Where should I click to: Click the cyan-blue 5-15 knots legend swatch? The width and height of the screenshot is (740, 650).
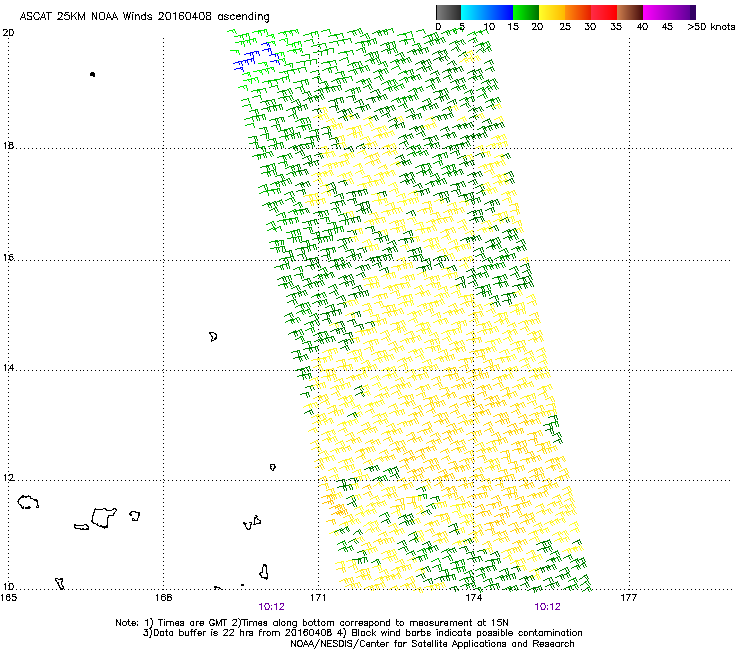coord(487,12)
